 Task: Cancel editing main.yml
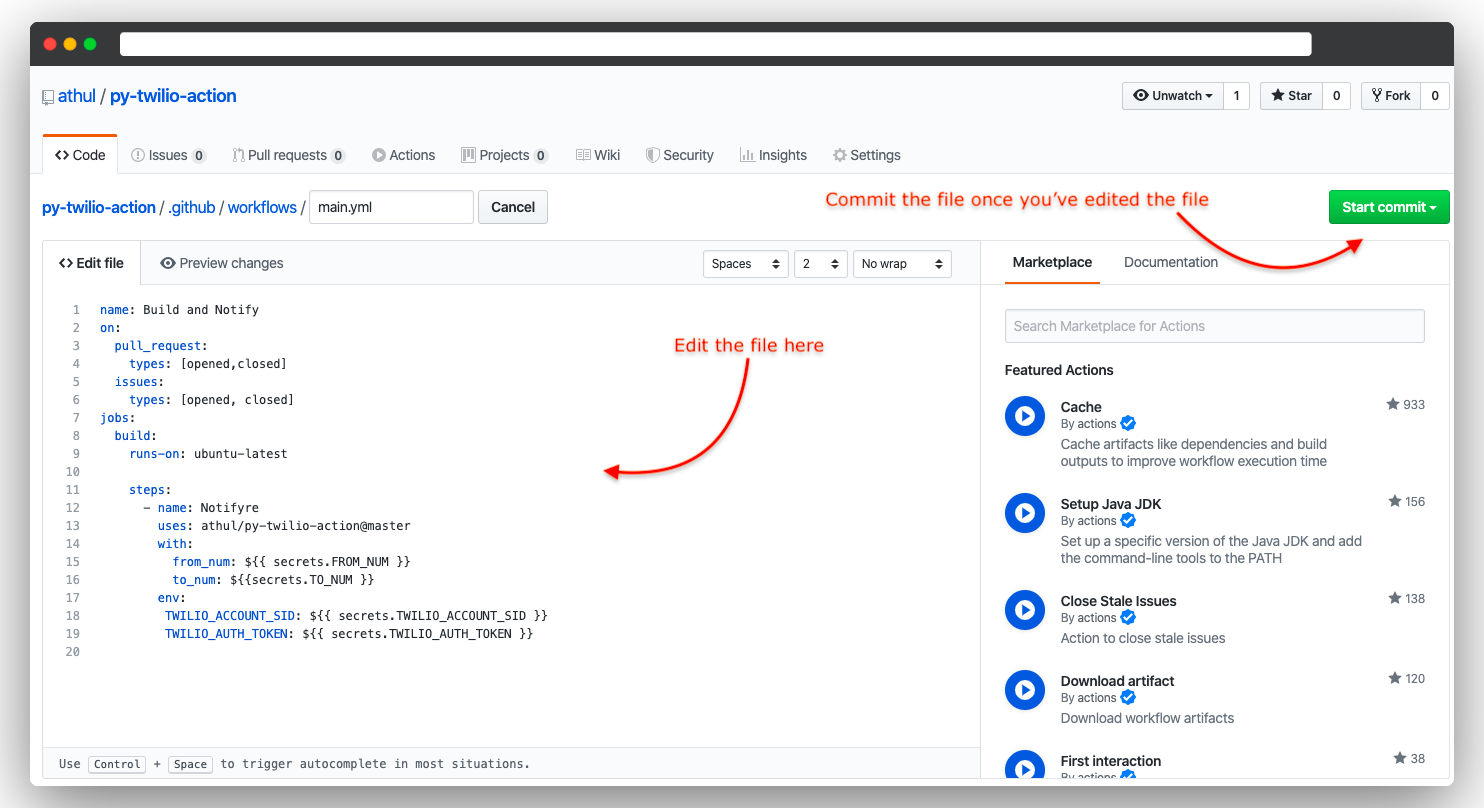click(513, 207)
